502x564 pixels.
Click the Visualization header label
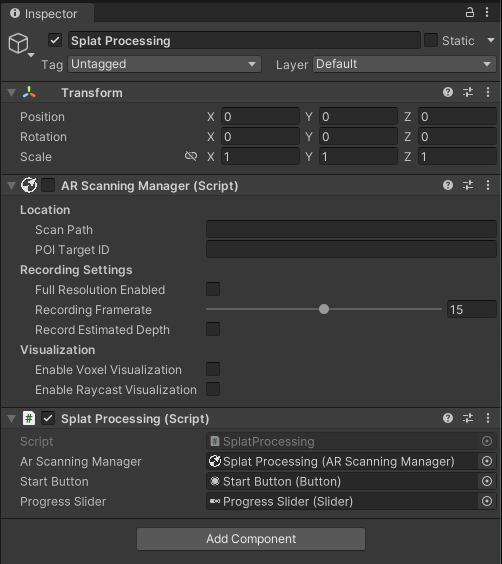coord(58,350)
